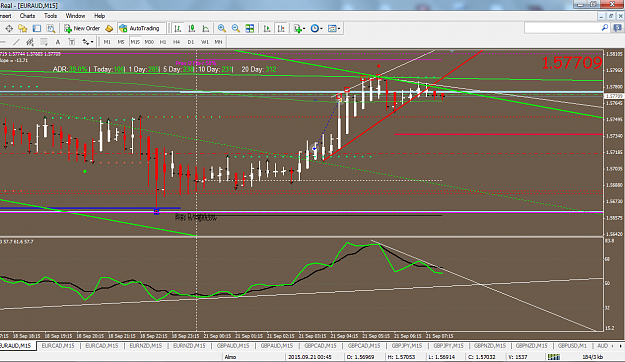Select the trendline drawing tool
Screen dimensions: 625x362
click(16, 42)
